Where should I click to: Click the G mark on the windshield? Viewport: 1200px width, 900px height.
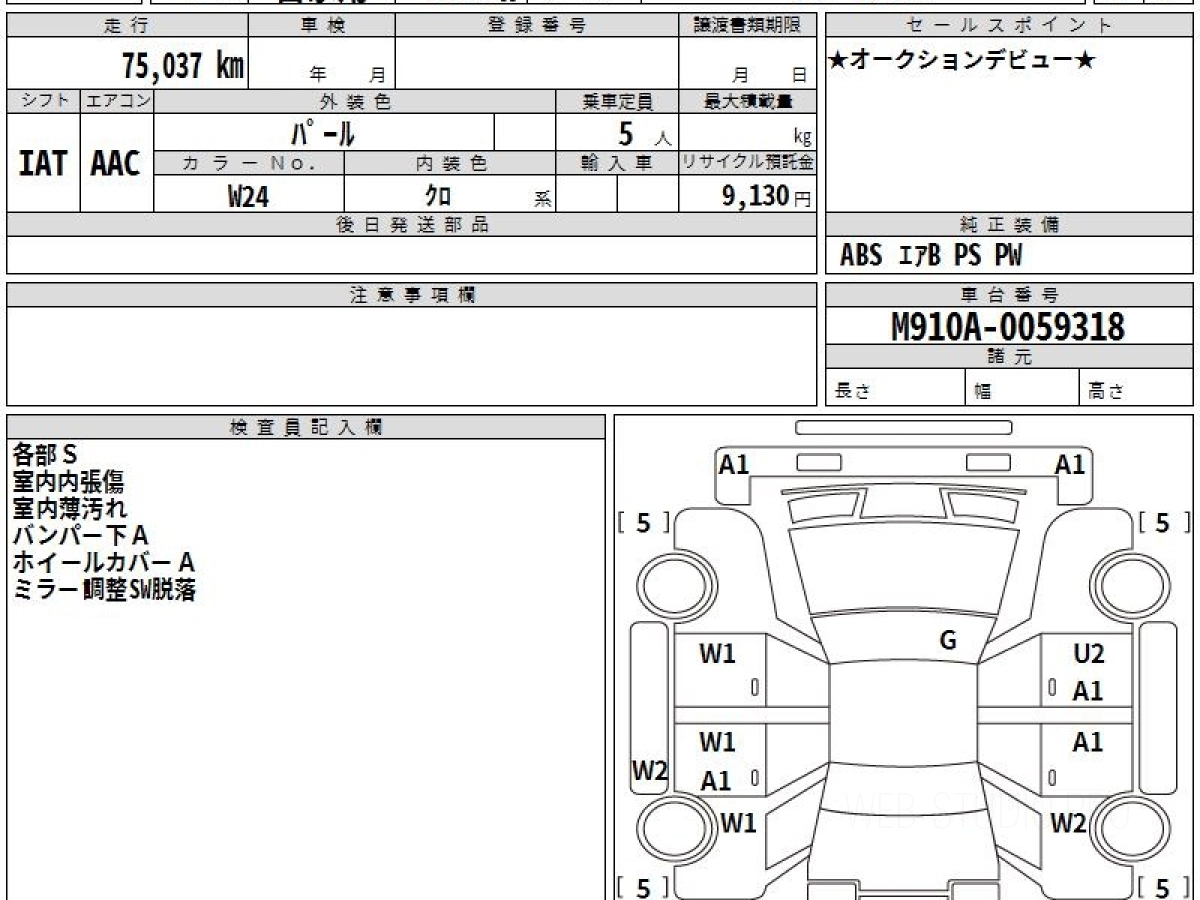point(948,641)
